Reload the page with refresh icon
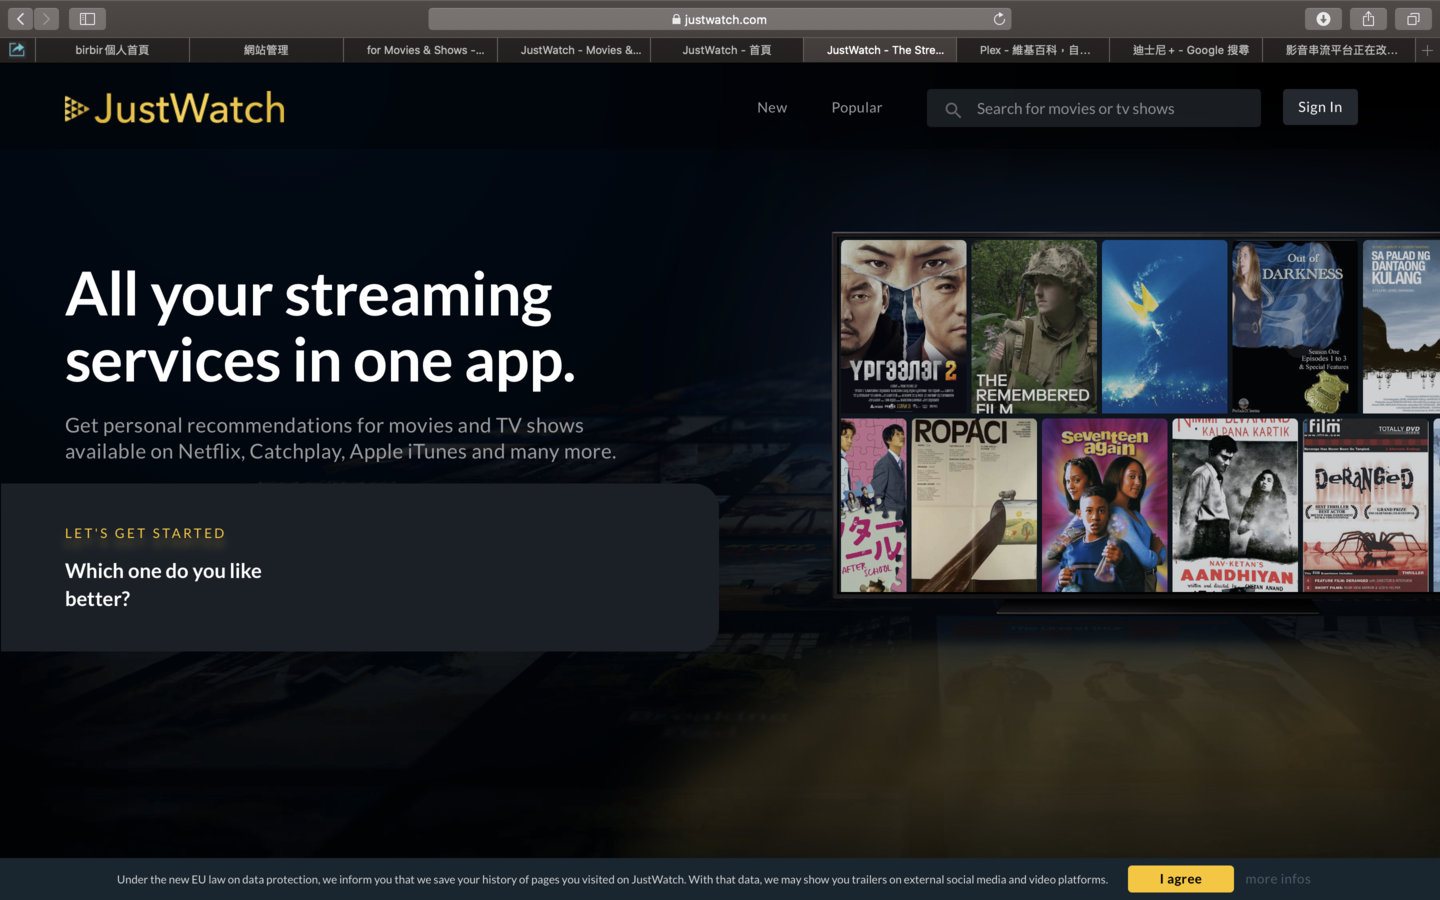Screen dimensions: 1440x900 [x=999, y=19]
